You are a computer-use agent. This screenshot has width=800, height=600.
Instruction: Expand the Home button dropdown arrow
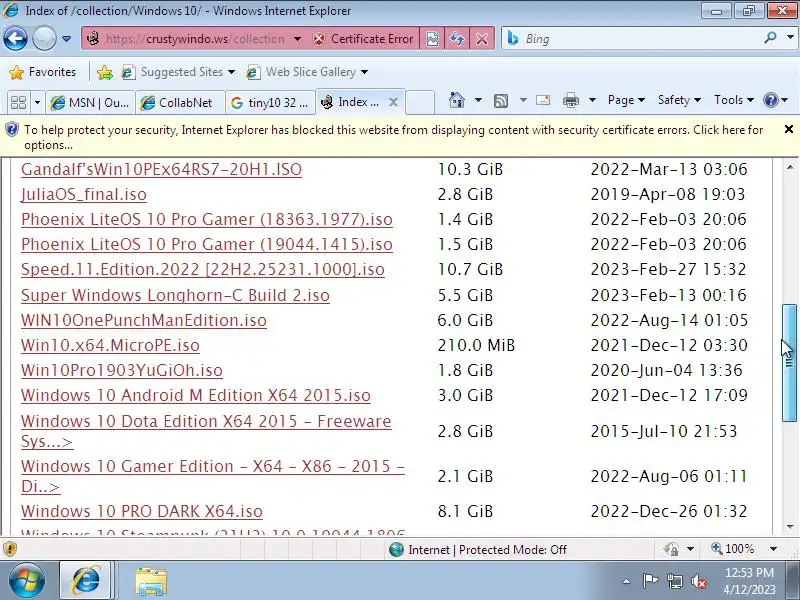478,100
